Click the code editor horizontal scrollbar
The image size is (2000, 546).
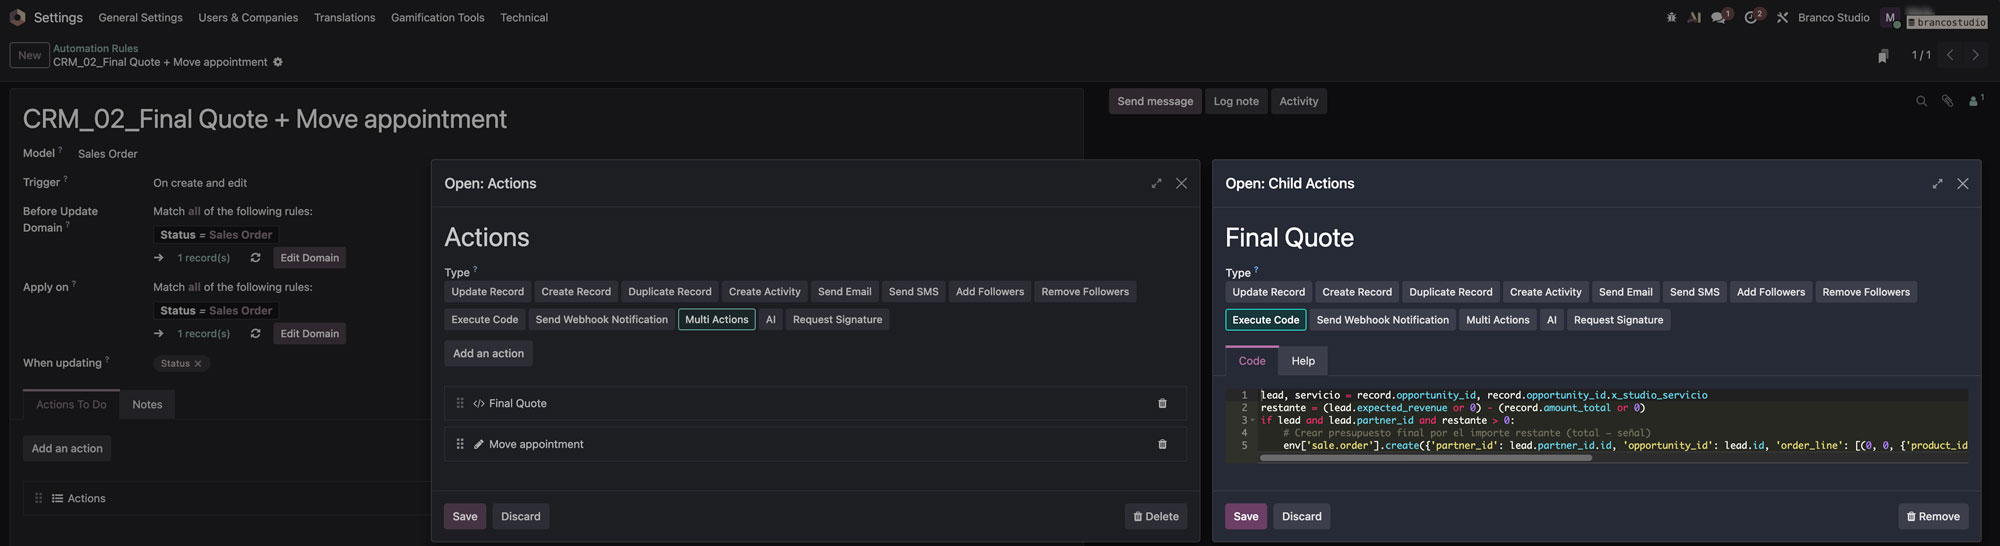1425,458
